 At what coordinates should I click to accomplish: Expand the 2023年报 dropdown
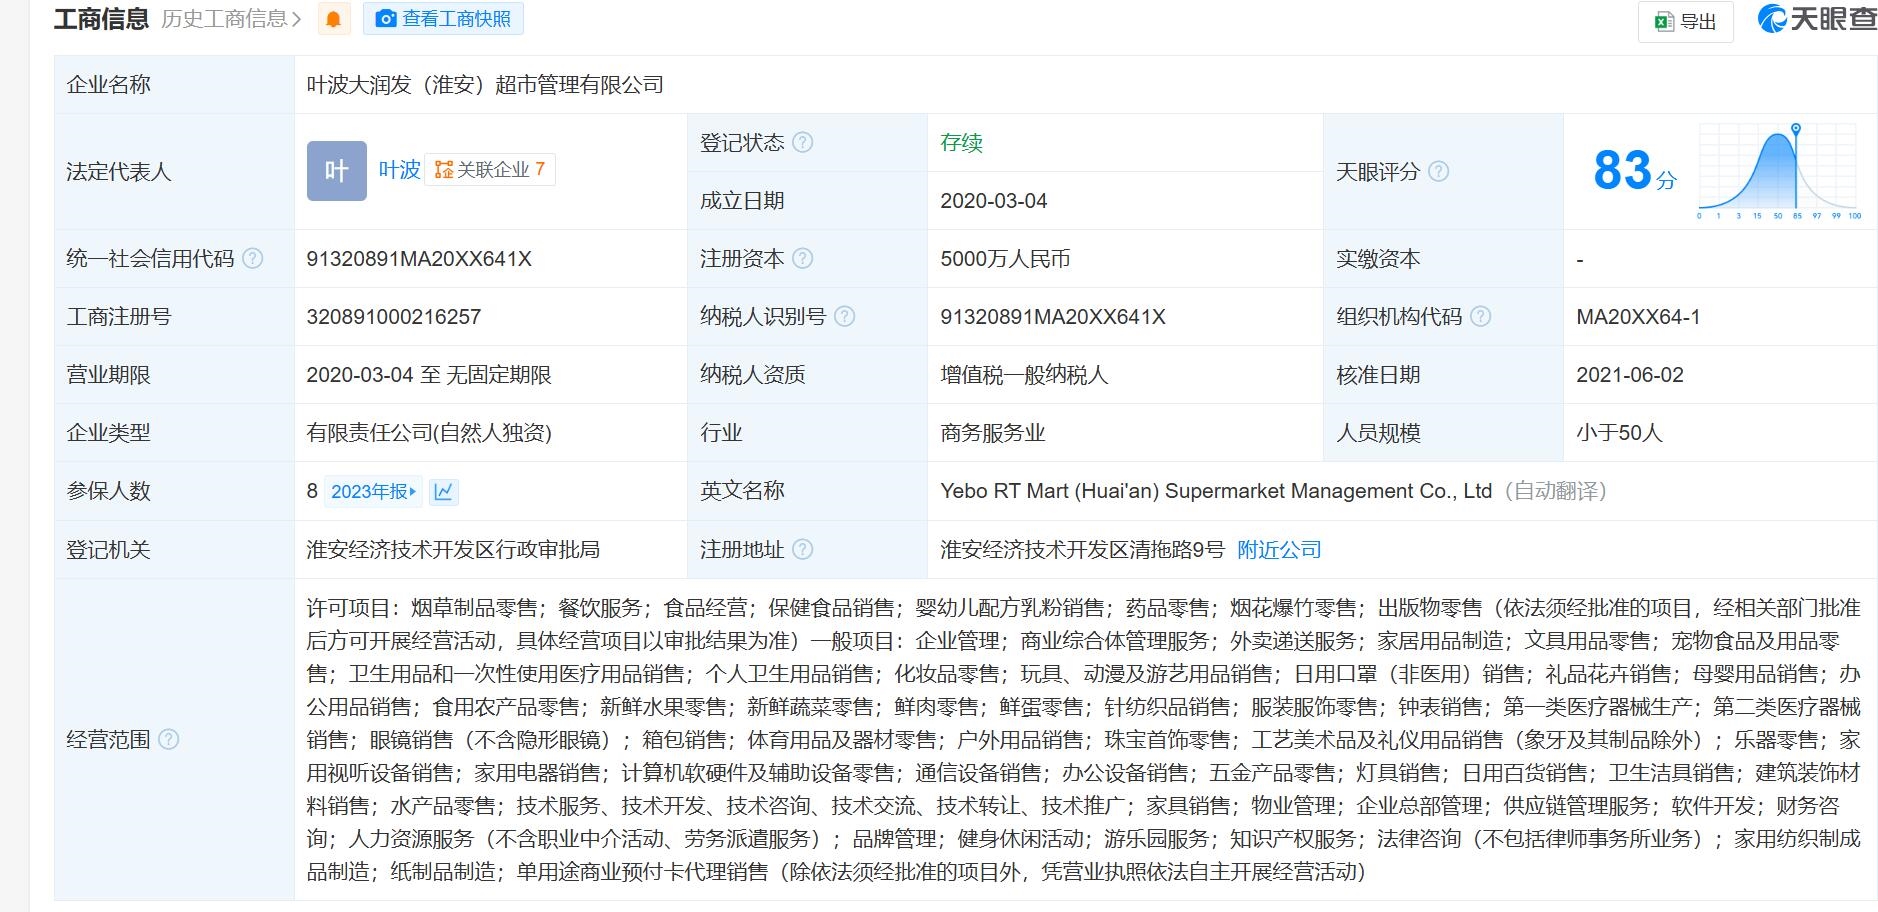point(373,491)
